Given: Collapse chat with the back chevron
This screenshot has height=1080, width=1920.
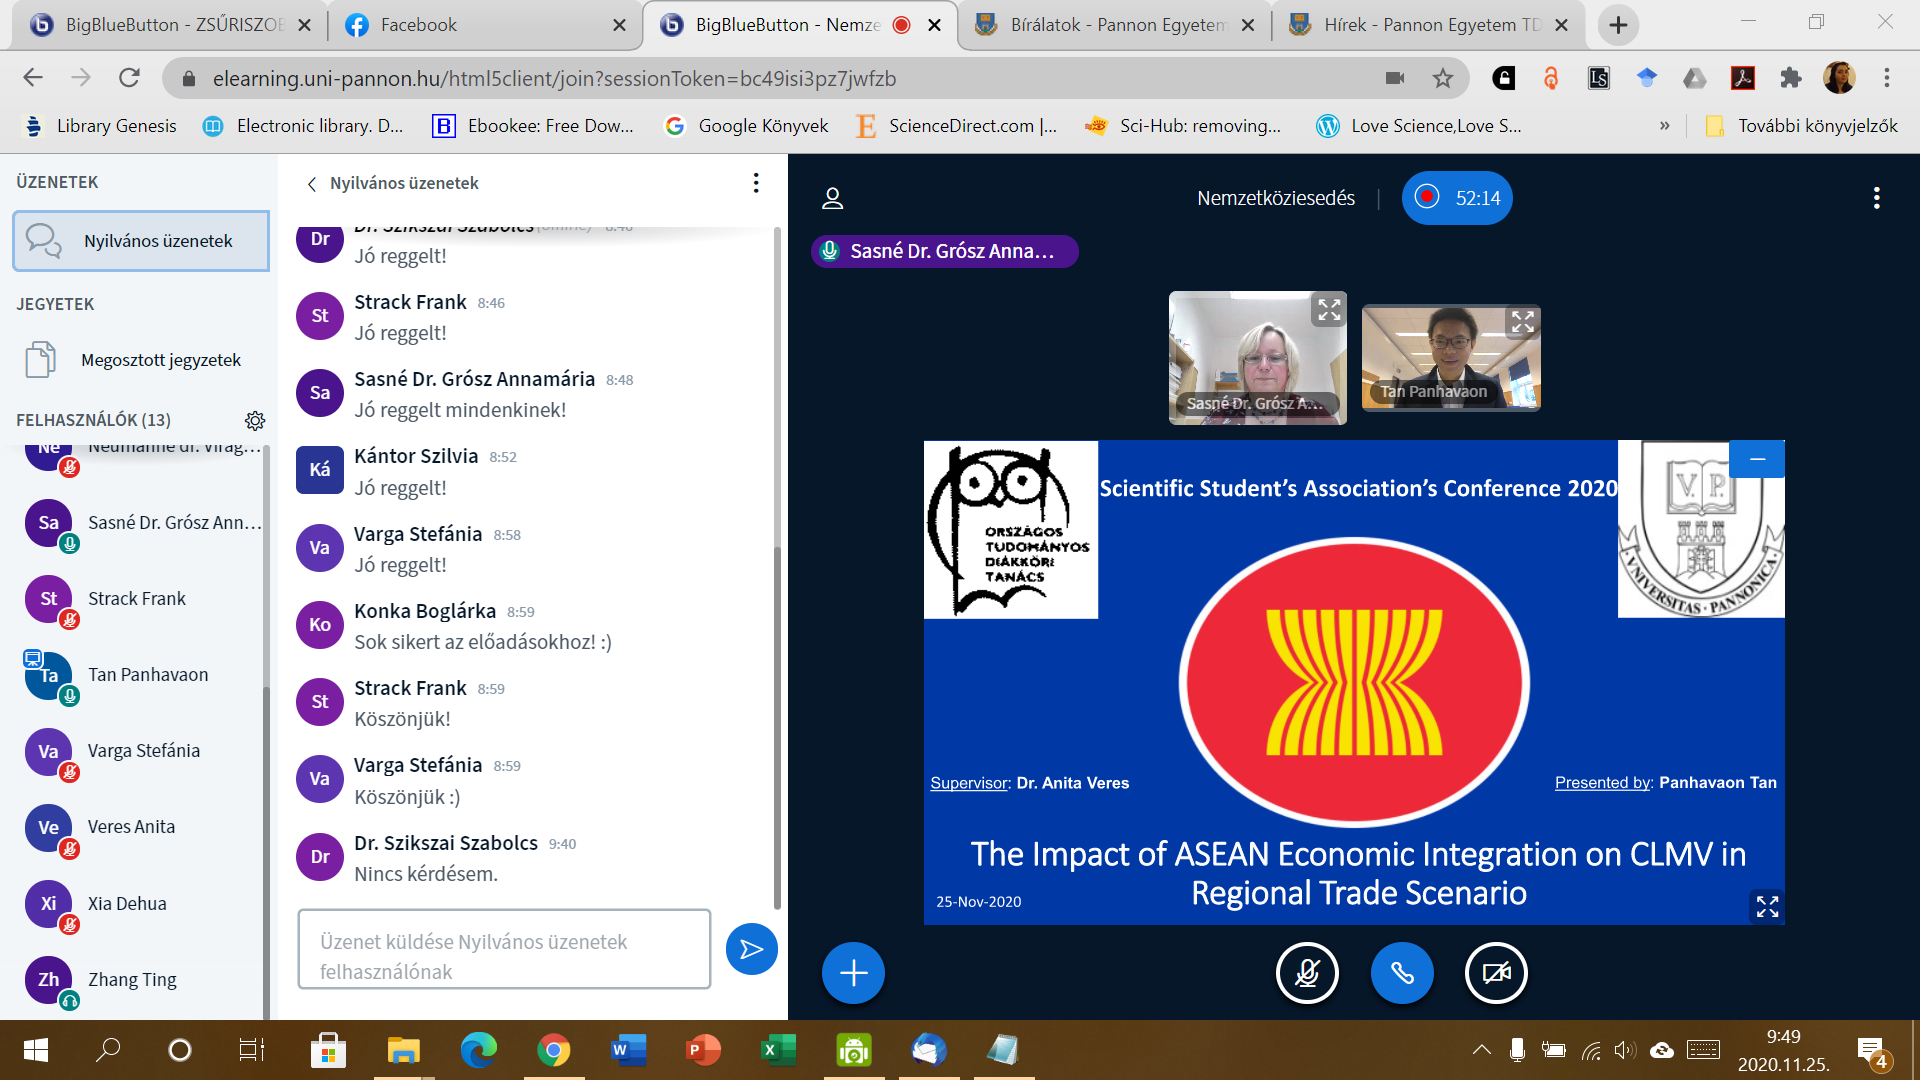Looking at the screenshot, I should pos(312,184).
